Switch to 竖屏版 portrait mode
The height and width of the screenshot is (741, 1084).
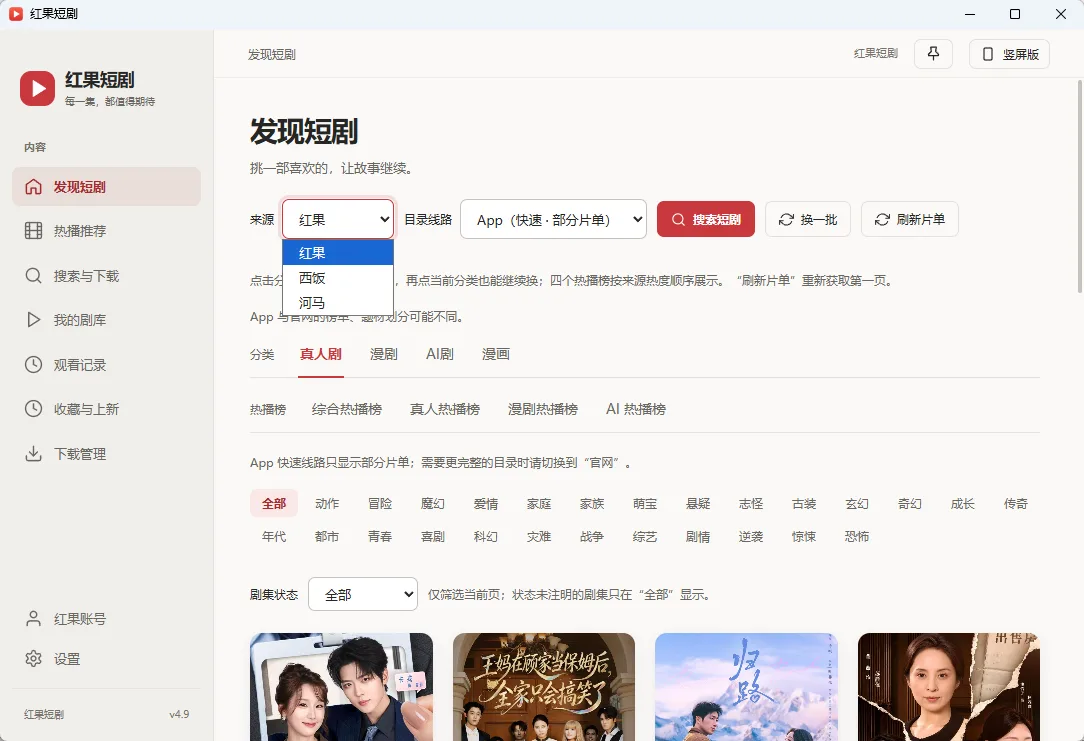pos(1009,54)
